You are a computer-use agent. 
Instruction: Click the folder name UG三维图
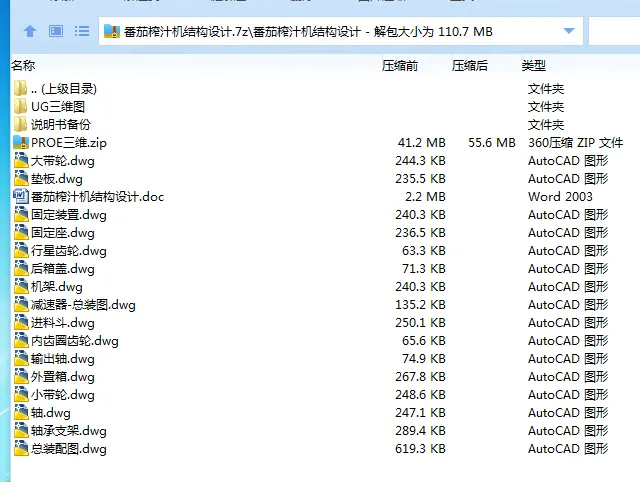click(58, 107)
